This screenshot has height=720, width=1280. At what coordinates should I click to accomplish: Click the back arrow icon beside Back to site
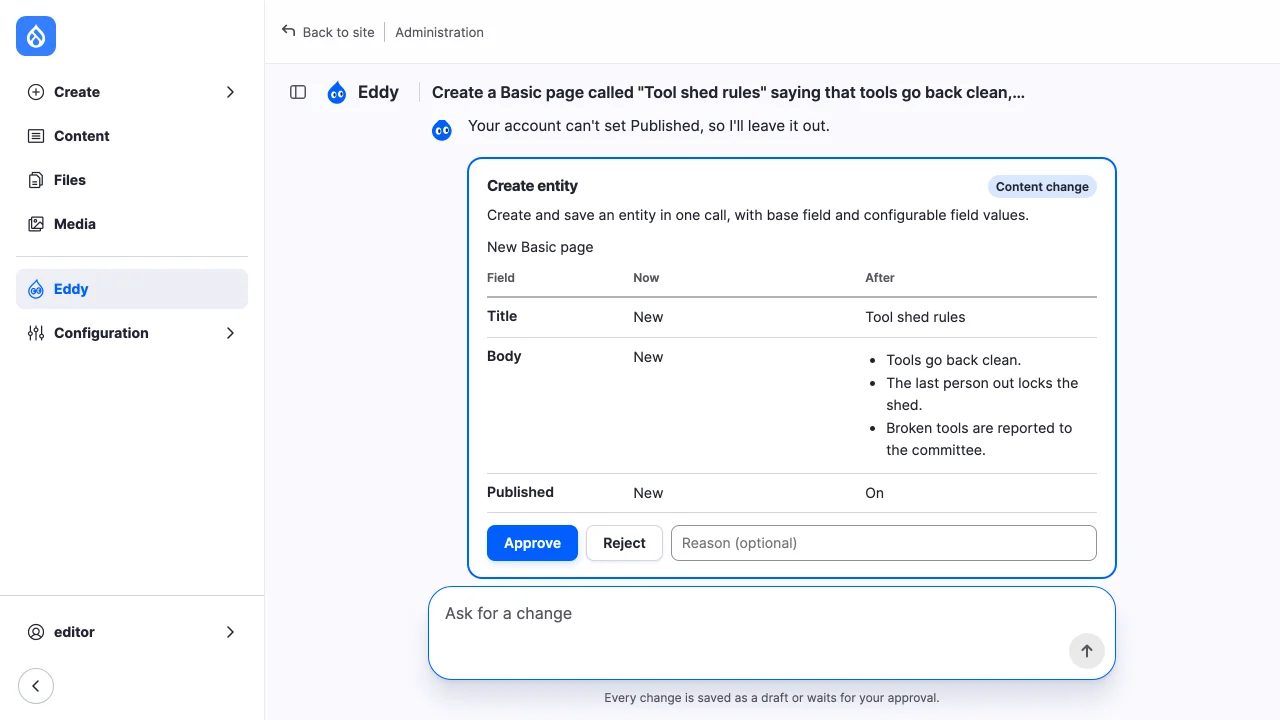pyautogui.click(x=289, y=31)
